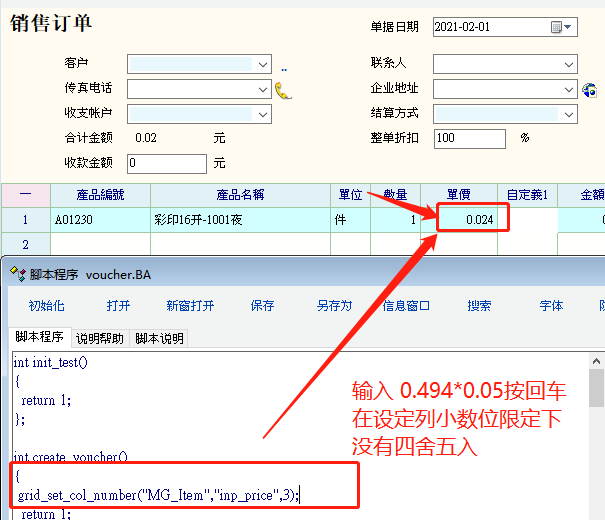
Task: Click the 字体 toolbar button
Action: click(x=551, y=306)
